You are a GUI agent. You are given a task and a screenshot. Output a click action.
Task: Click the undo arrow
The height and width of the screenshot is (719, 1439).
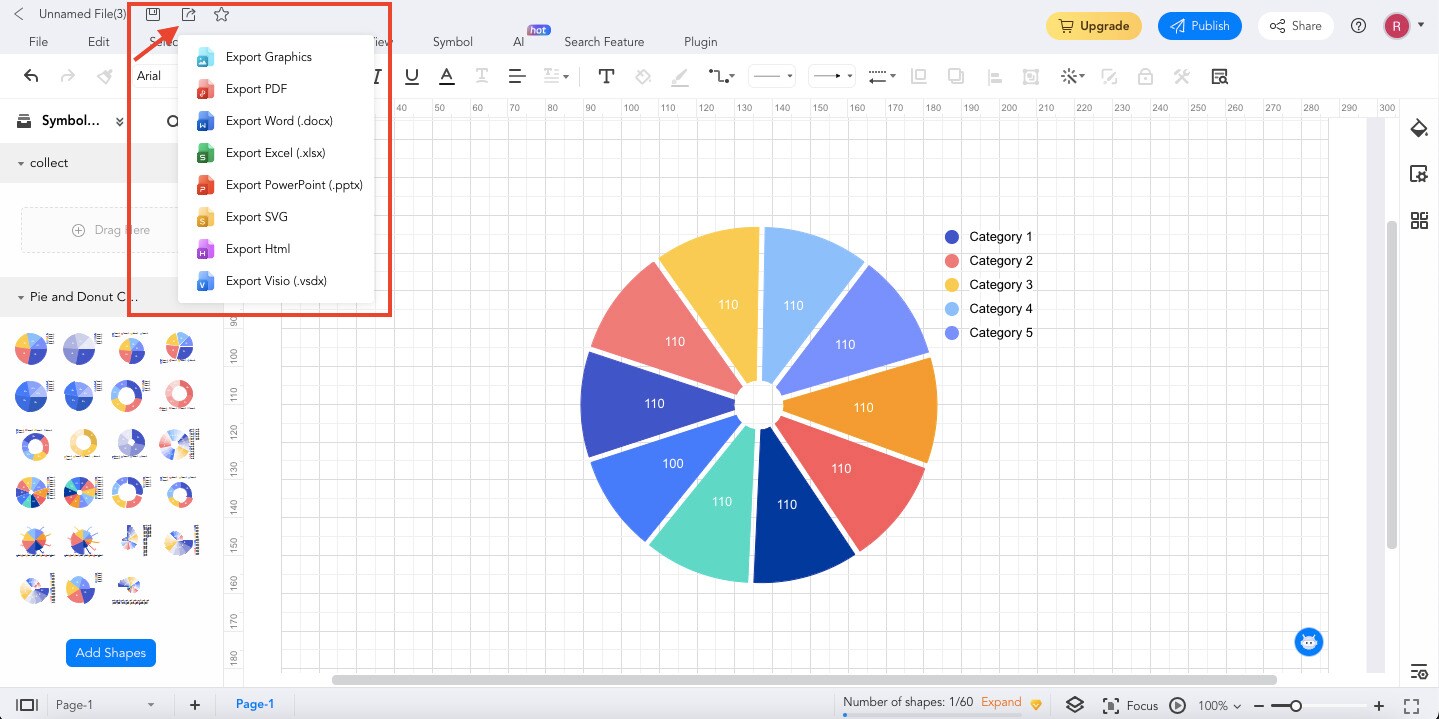click(31, 76)
